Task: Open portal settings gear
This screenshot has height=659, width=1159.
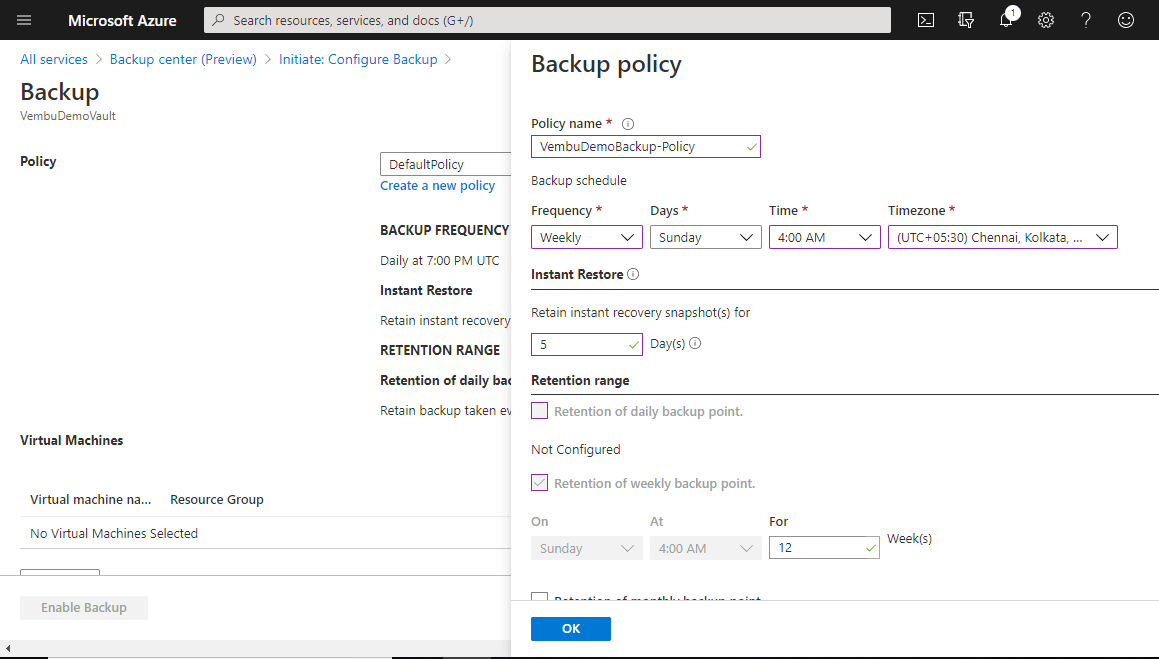Action: [x=1046, y=20]
